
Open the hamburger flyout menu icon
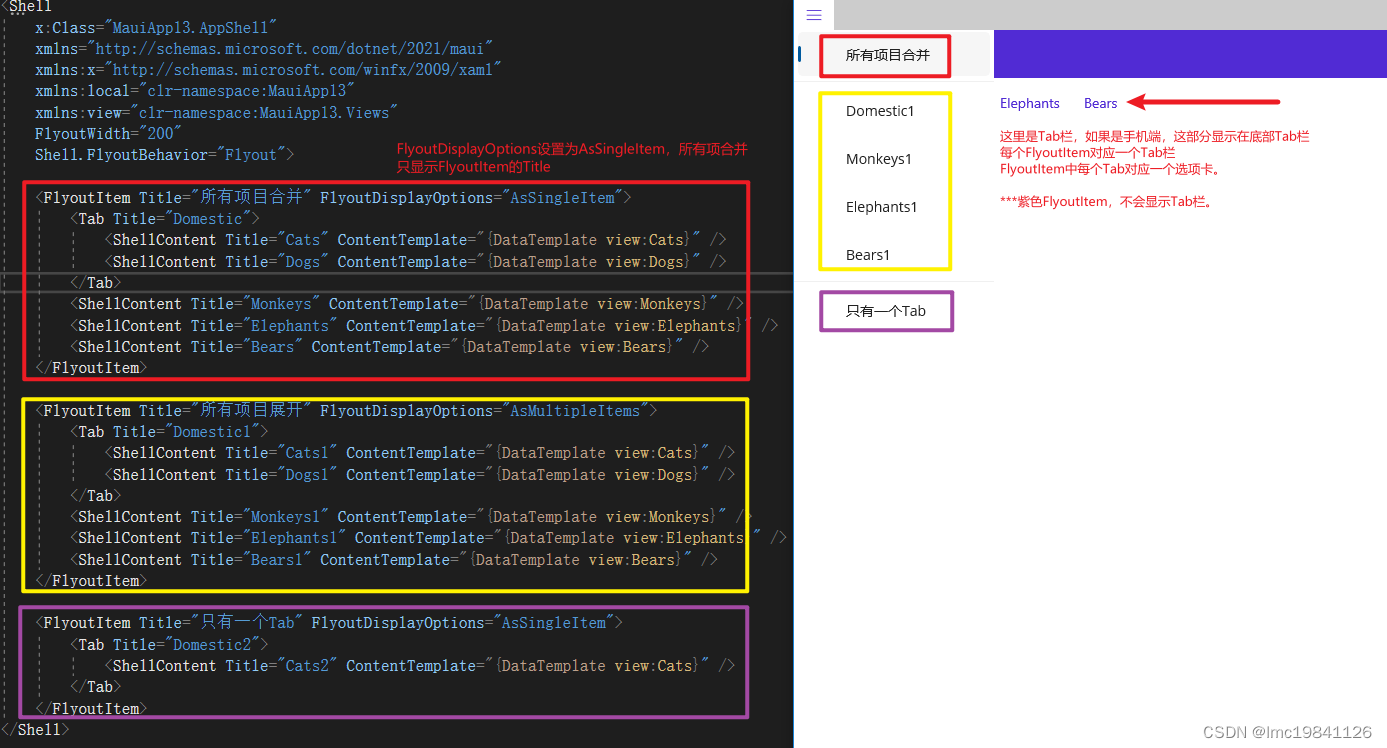click(x=814, y=15)
